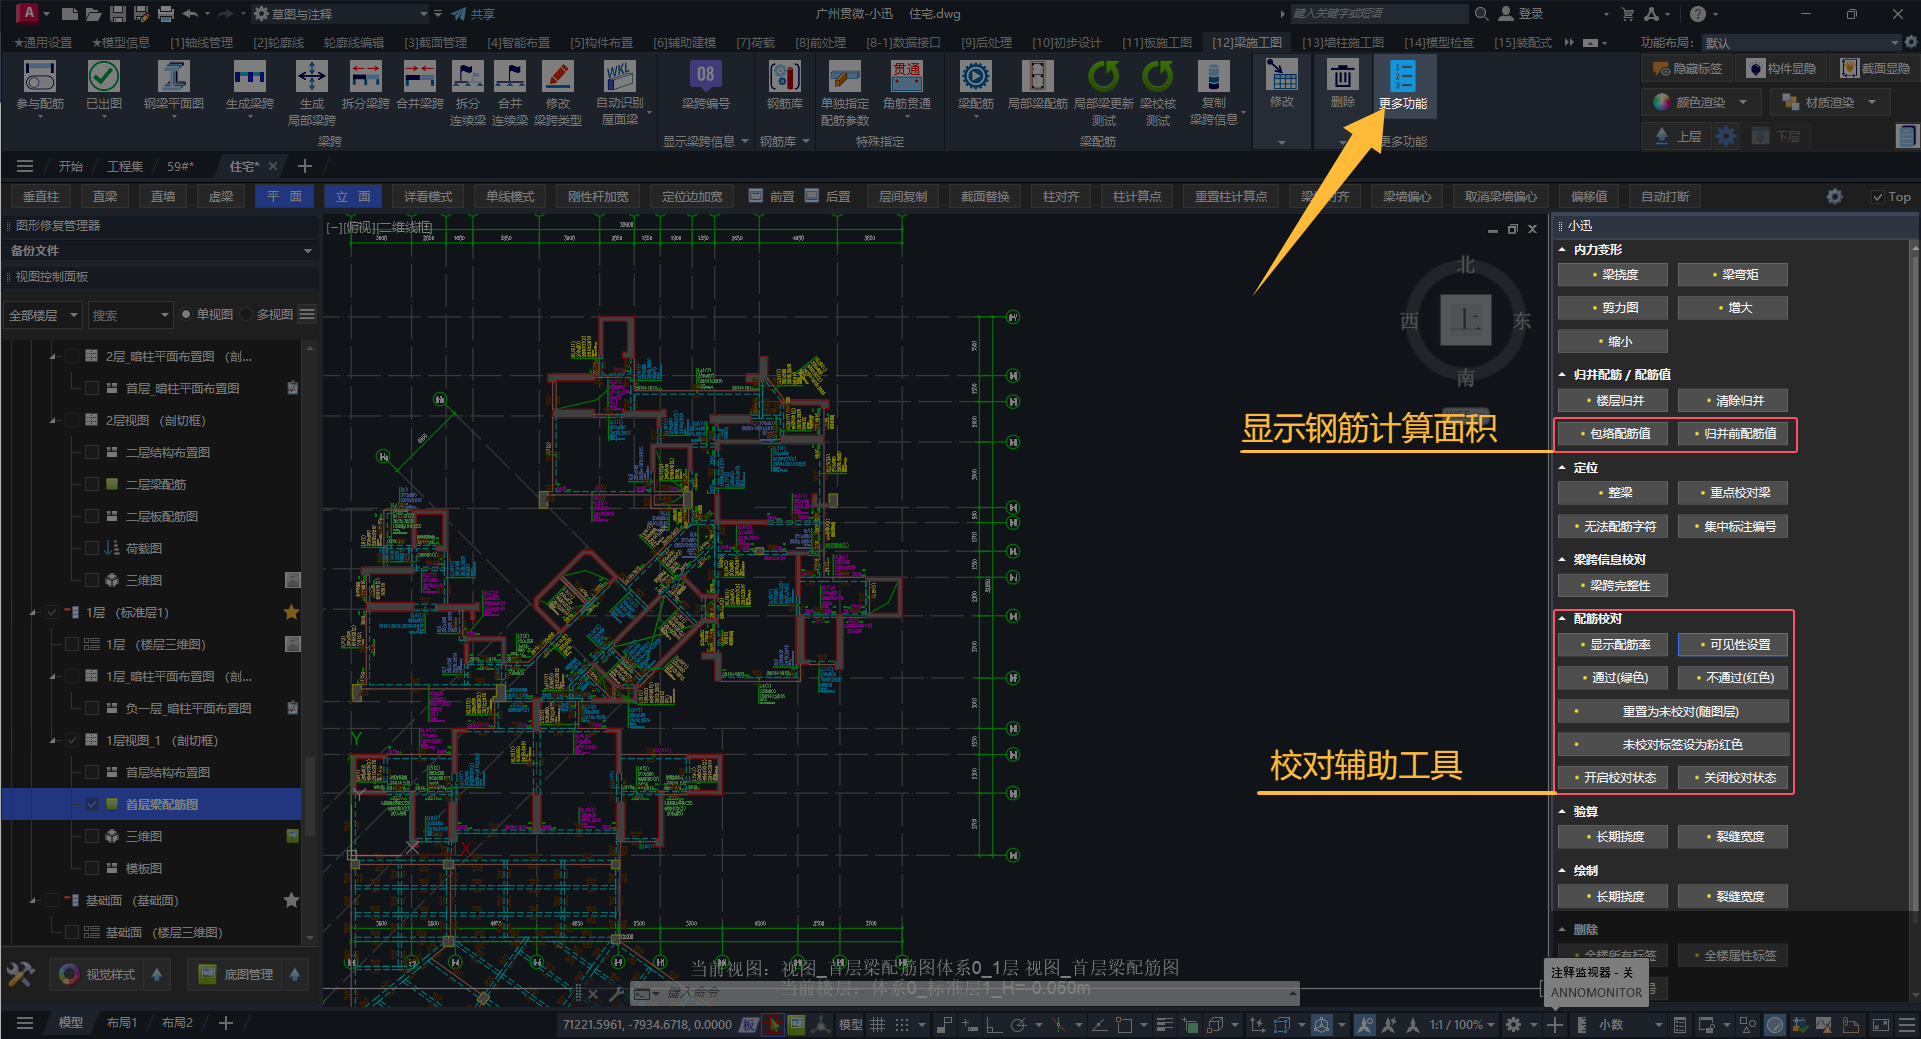Click the 颜色渲染 color rendering swatch

1662,102
